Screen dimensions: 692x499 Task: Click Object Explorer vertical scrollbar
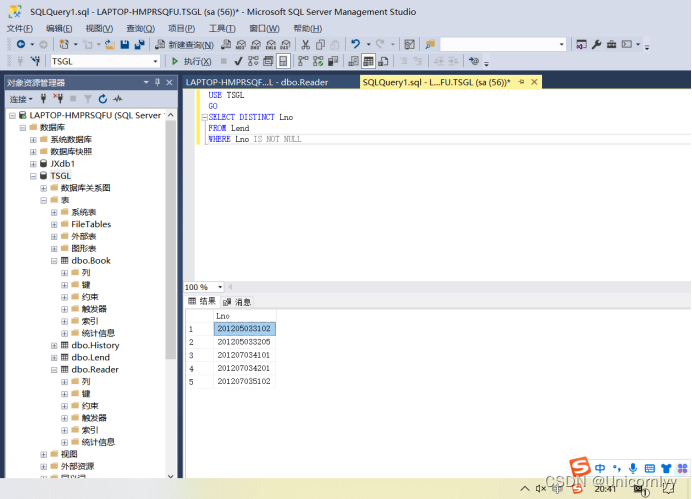pos(171,240)
